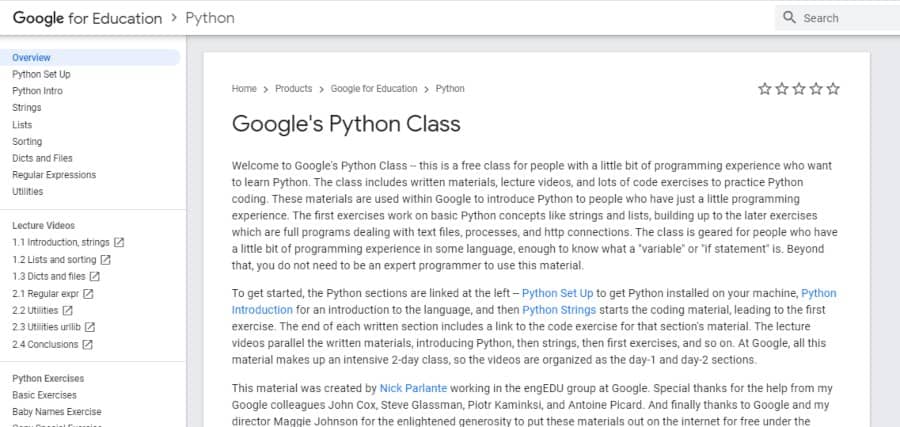Click the Google for Education breadcrumb

[x=374, y=88]
